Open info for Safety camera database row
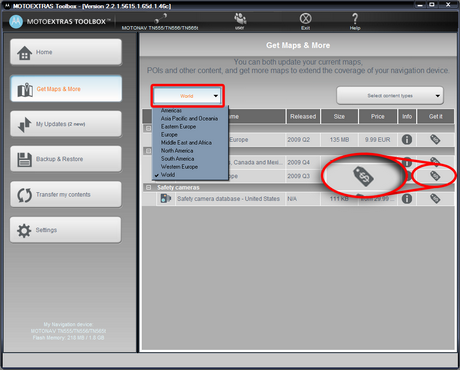The width and height of the screenshot is (460, 370). pos(407,199)
